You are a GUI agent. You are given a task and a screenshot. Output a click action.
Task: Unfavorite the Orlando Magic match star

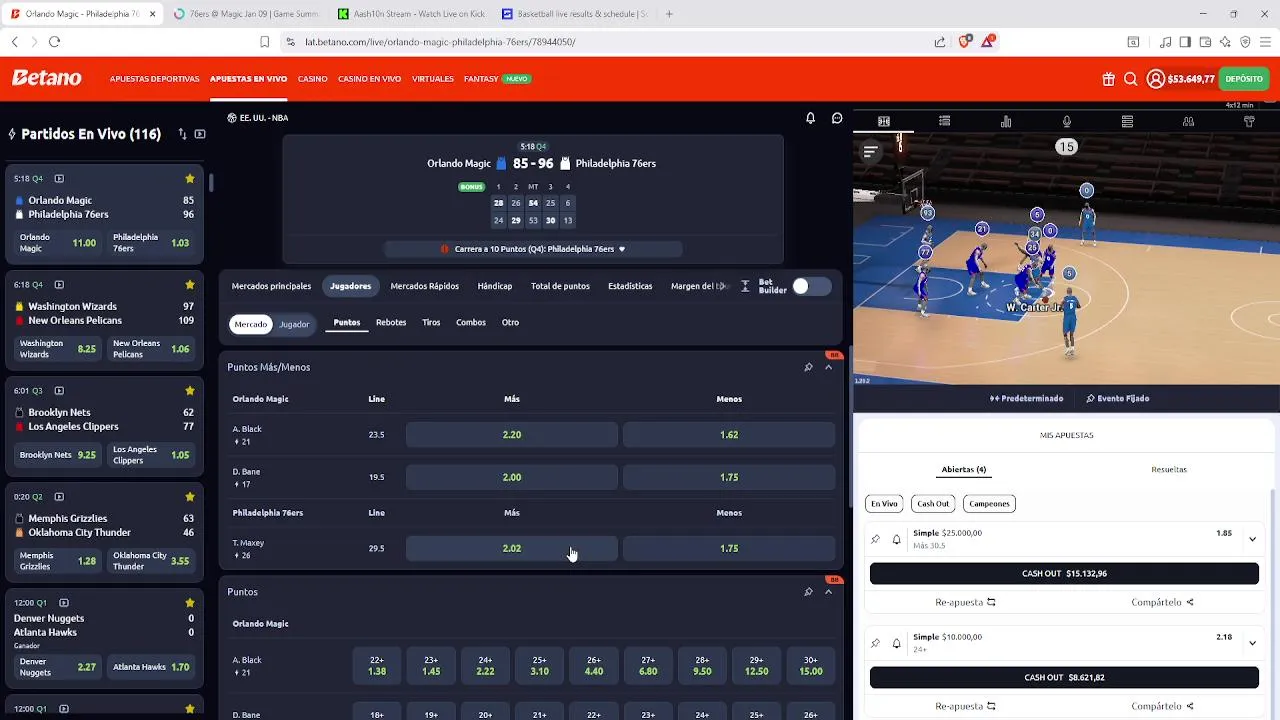[x=190, y=179]
